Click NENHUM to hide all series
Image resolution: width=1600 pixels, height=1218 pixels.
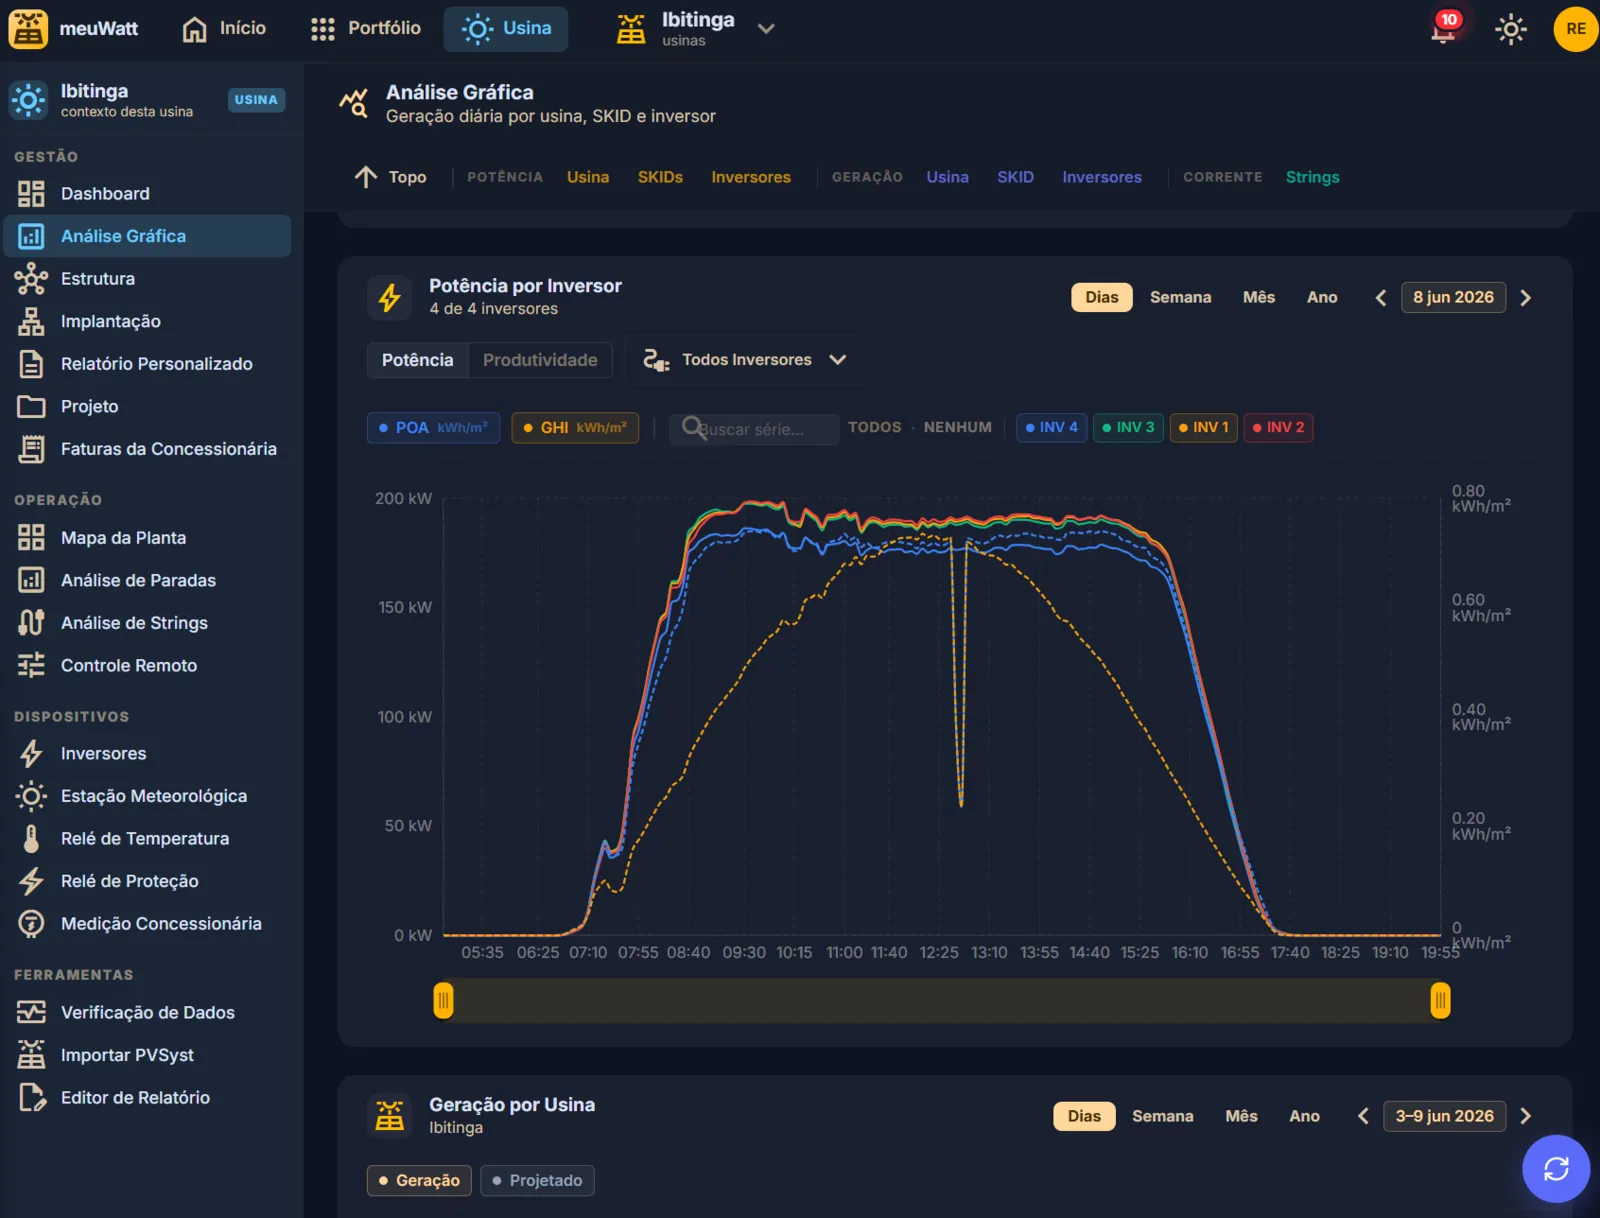pos(957,427)
